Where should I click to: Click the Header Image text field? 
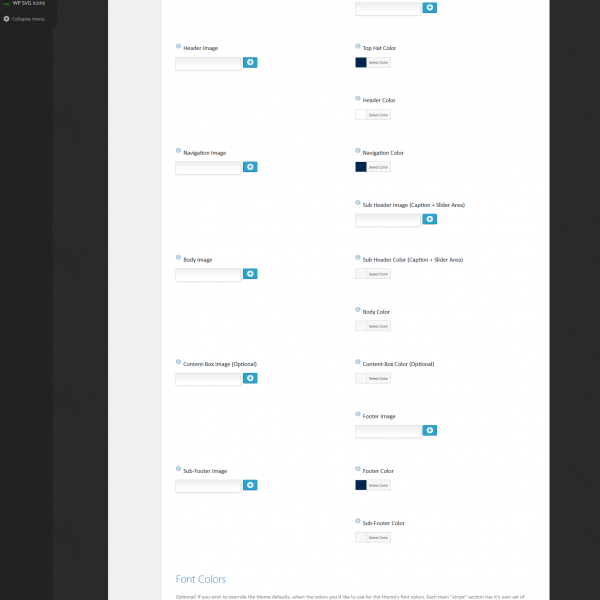[208, 63]
